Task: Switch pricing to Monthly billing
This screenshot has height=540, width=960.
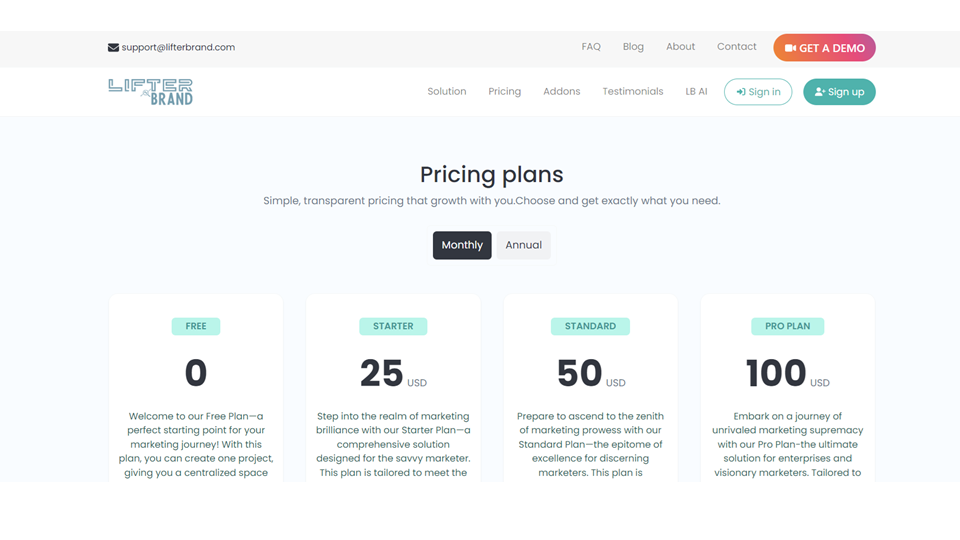Action: tap(462, 245)
